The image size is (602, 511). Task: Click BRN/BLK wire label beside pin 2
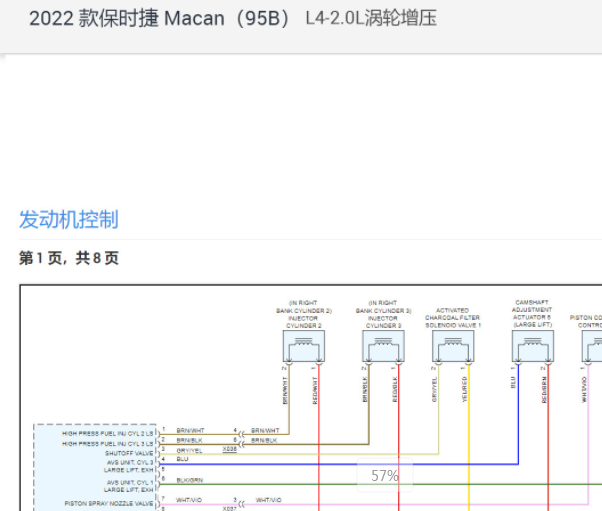click(189, 440)
